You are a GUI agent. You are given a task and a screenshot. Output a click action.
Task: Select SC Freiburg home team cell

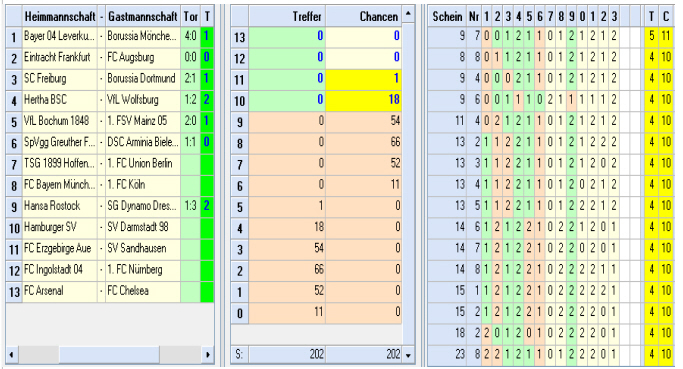59,79
